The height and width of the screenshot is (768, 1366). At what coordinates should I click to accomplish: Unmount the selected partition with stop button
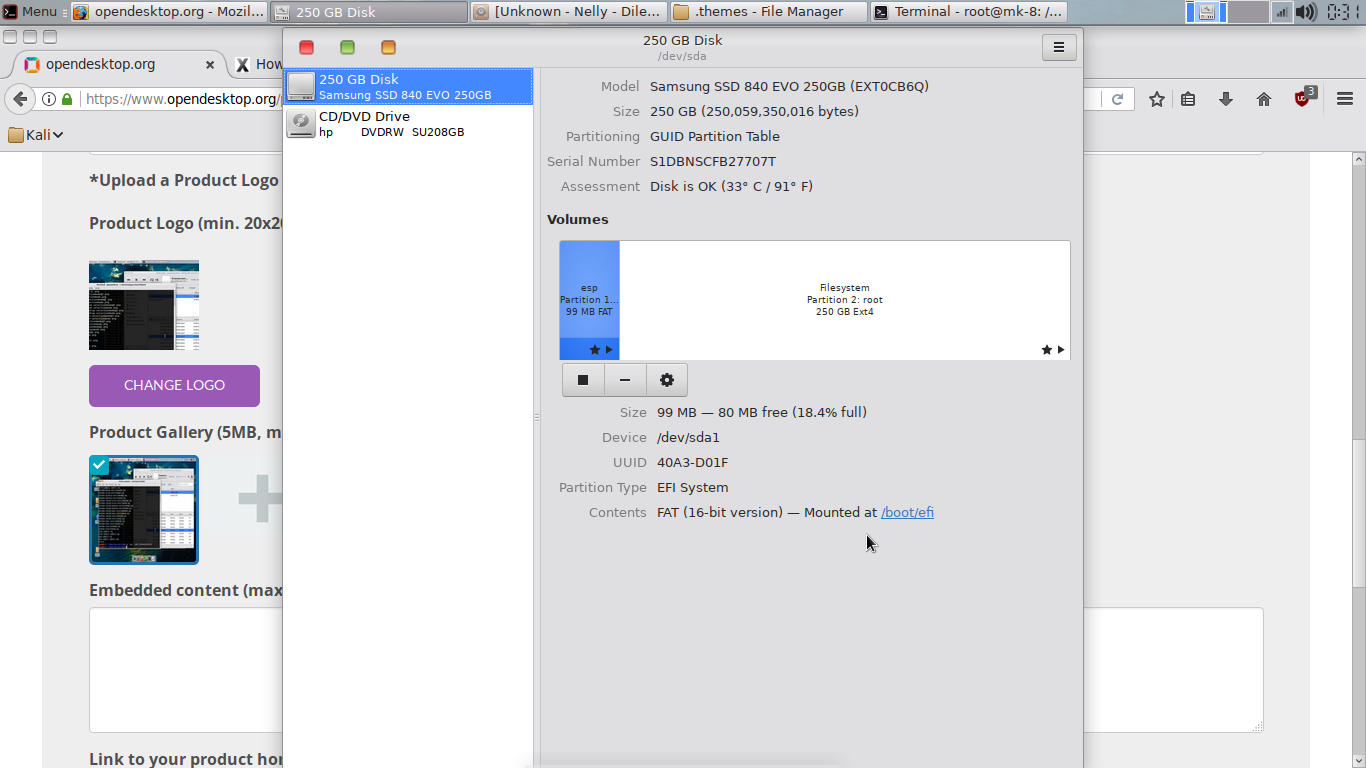click(583, 380)
